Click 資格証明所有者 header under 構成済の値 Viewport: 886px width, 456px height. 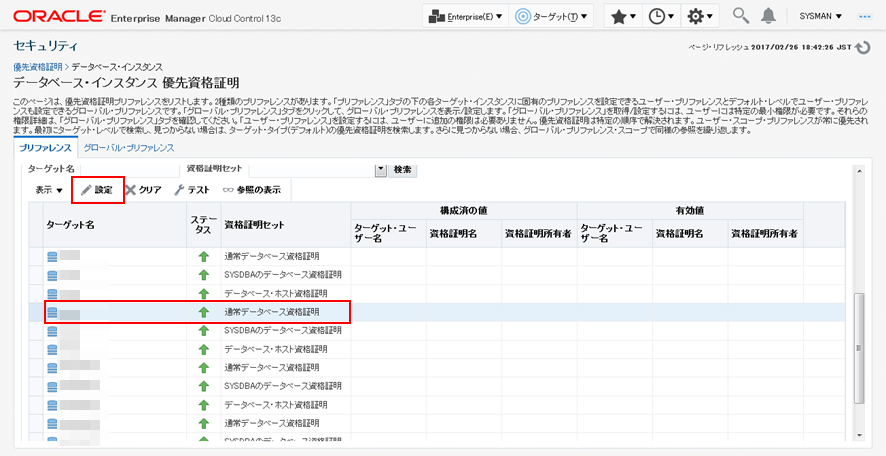coord(538,233)
